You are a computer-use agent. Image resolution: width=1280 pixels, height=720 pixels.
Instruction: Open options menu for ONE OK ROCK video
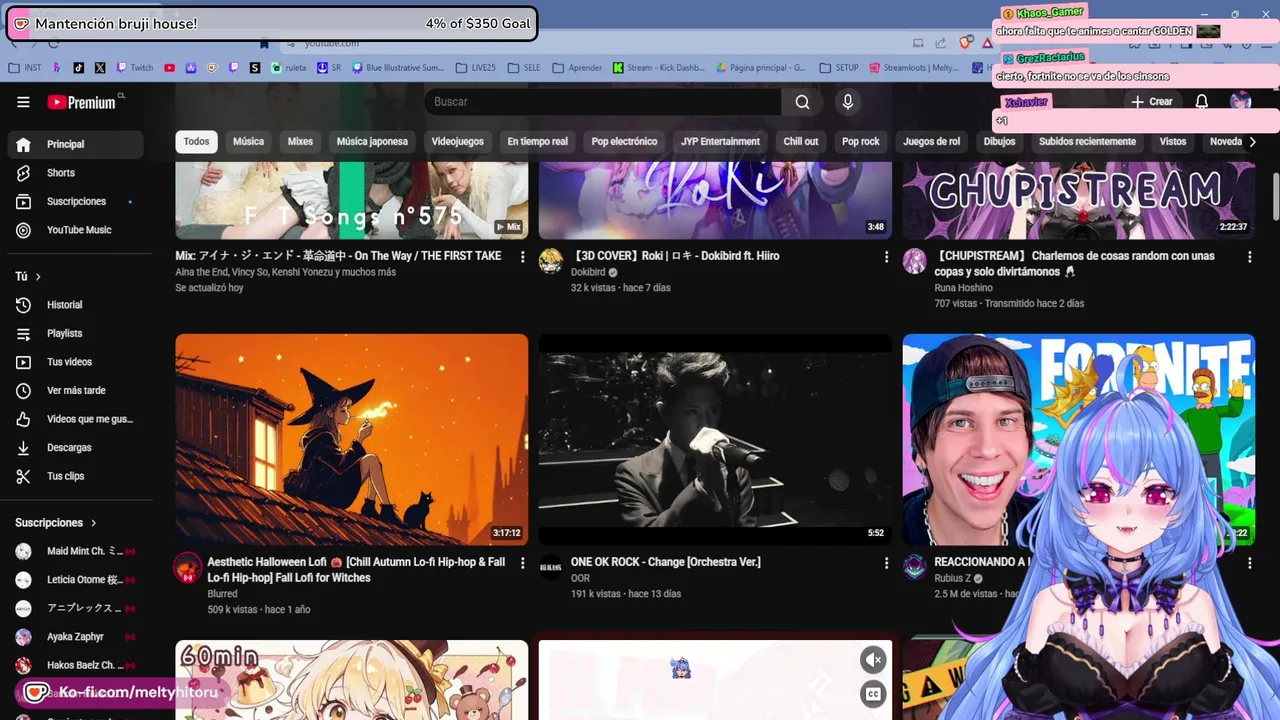(886, 563)
